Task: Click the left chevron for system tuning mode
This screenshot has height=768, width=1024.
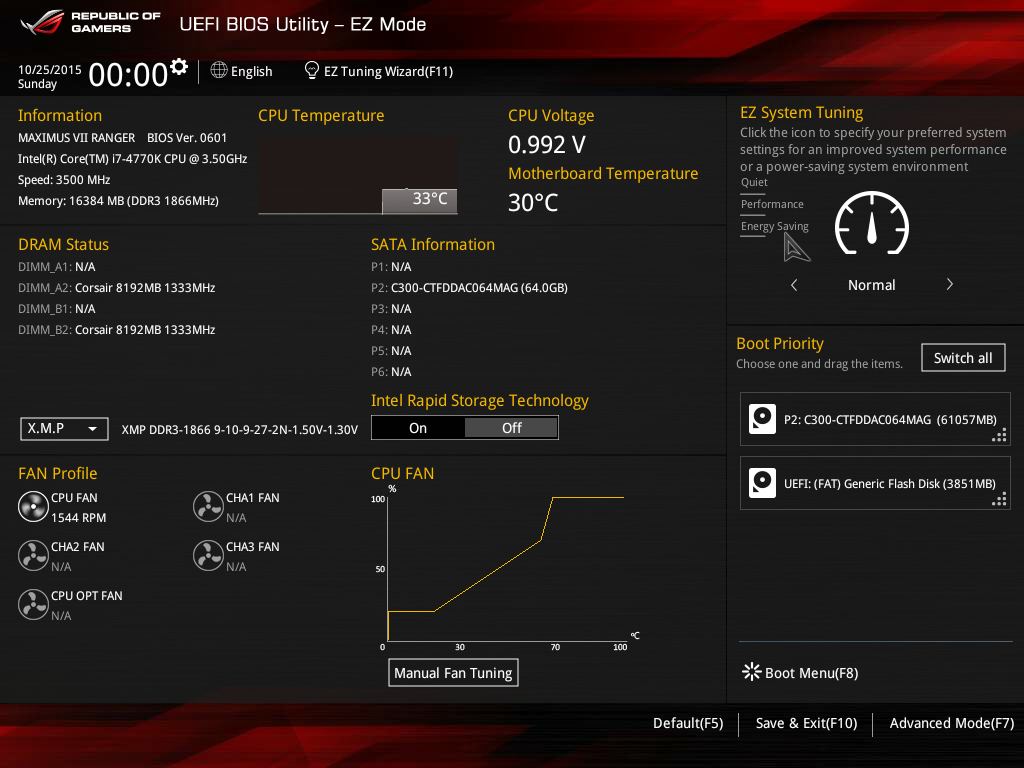Action: click(x=793, y=285)
